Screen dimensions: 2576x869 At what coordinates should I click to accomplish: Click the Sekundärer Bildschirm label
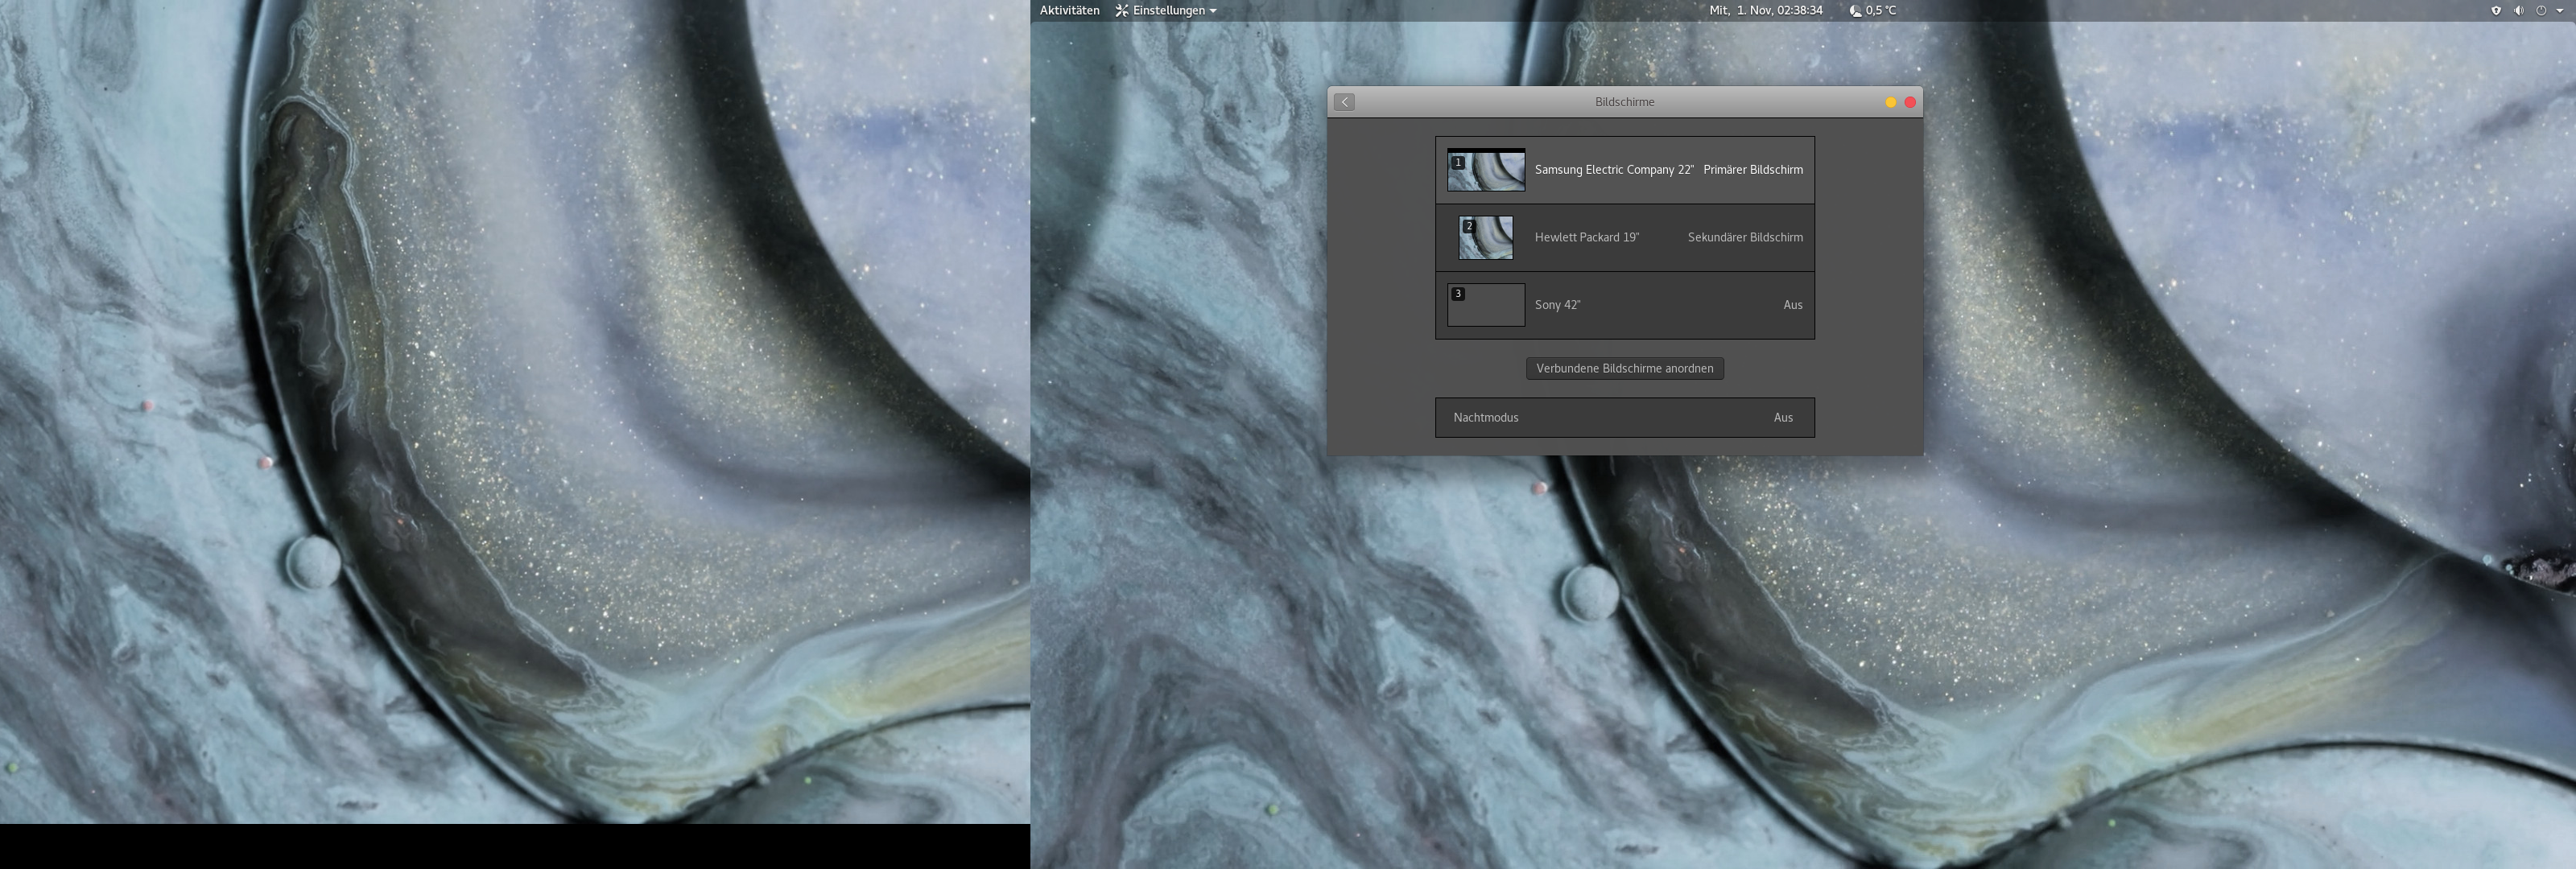pyautogui.click(x=1745, y=237)
